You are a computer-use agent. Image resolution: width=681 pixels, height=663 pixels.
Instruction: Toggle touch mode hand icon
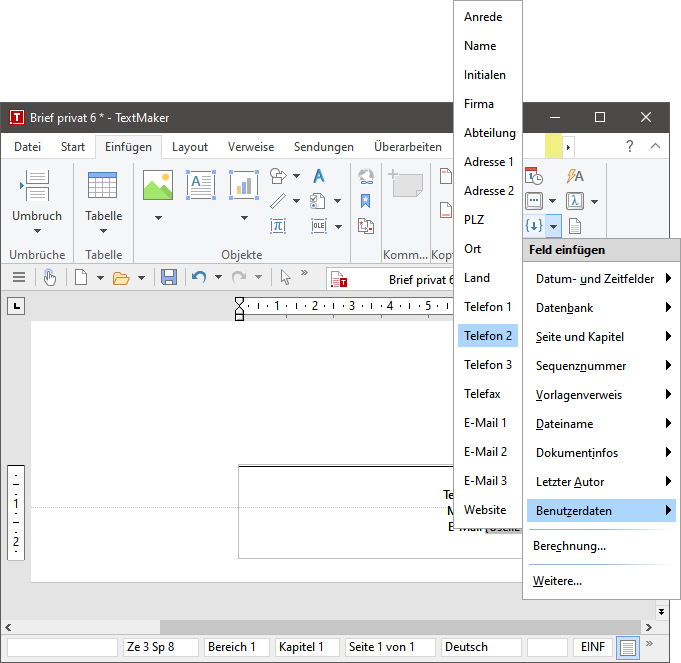50,277
